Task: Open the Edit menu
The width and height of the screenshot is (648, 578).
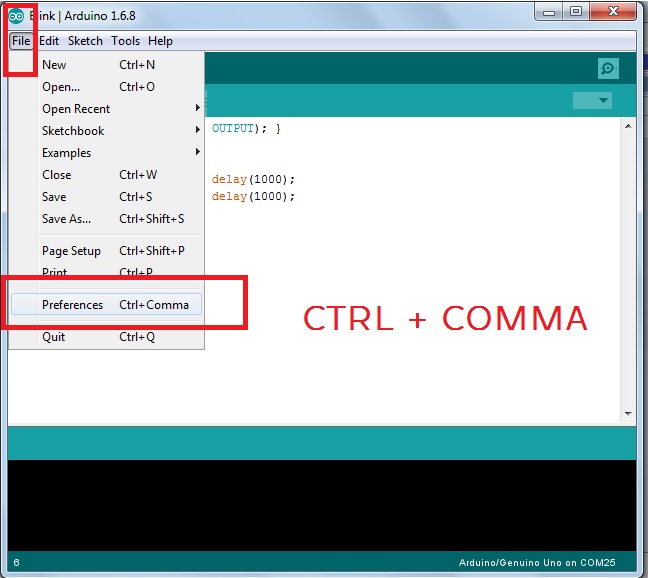Action: [x=49, y=41]
